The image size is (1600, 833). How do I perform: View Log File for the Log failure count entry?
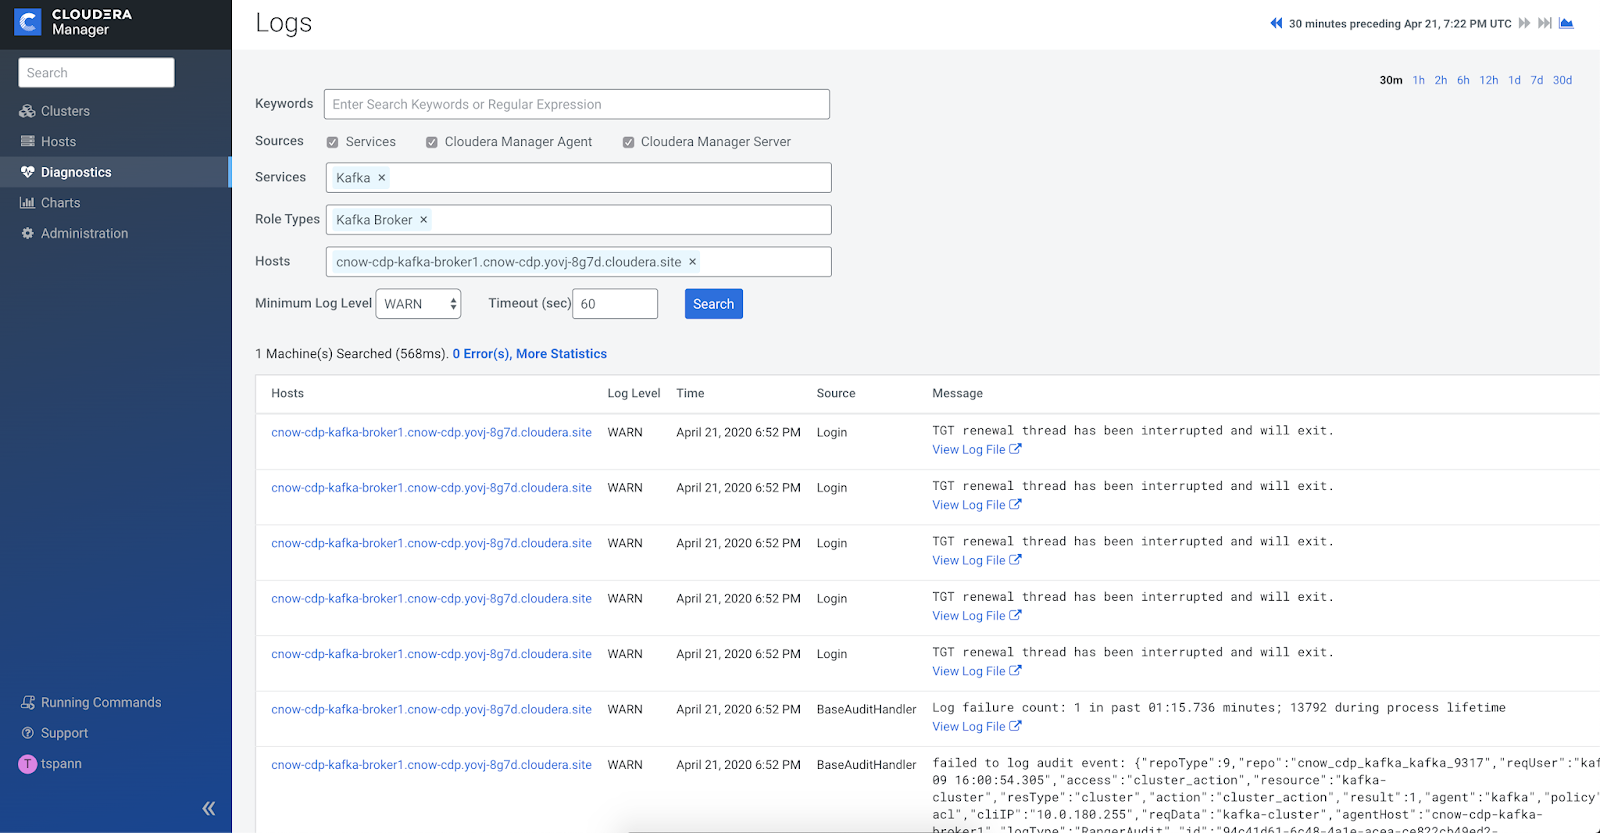(977, 727)
